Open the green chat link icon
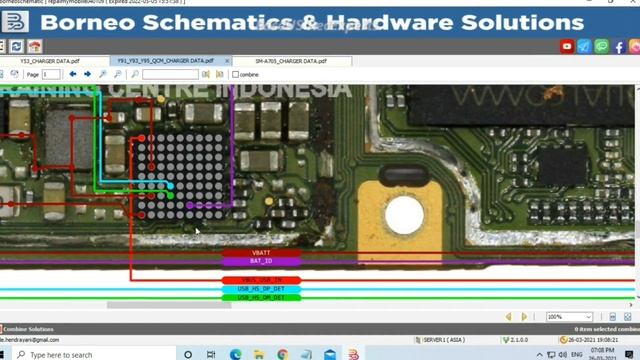The width and height of the screenshot is (640, 360). coord(602,47)
